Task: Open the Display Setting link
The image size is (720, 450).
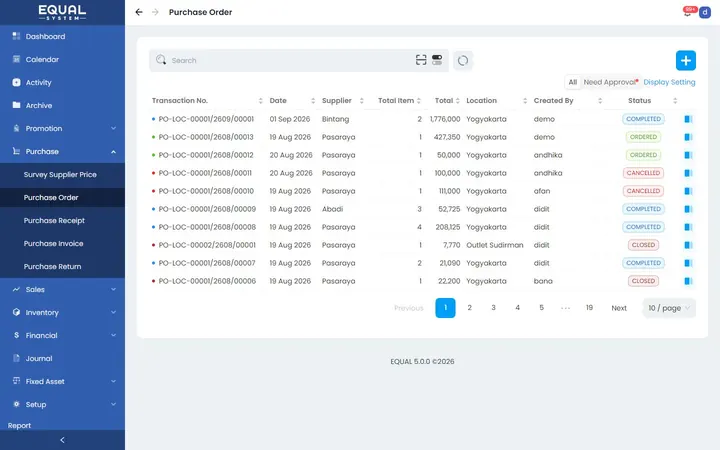Action: [x=669, y=82]
